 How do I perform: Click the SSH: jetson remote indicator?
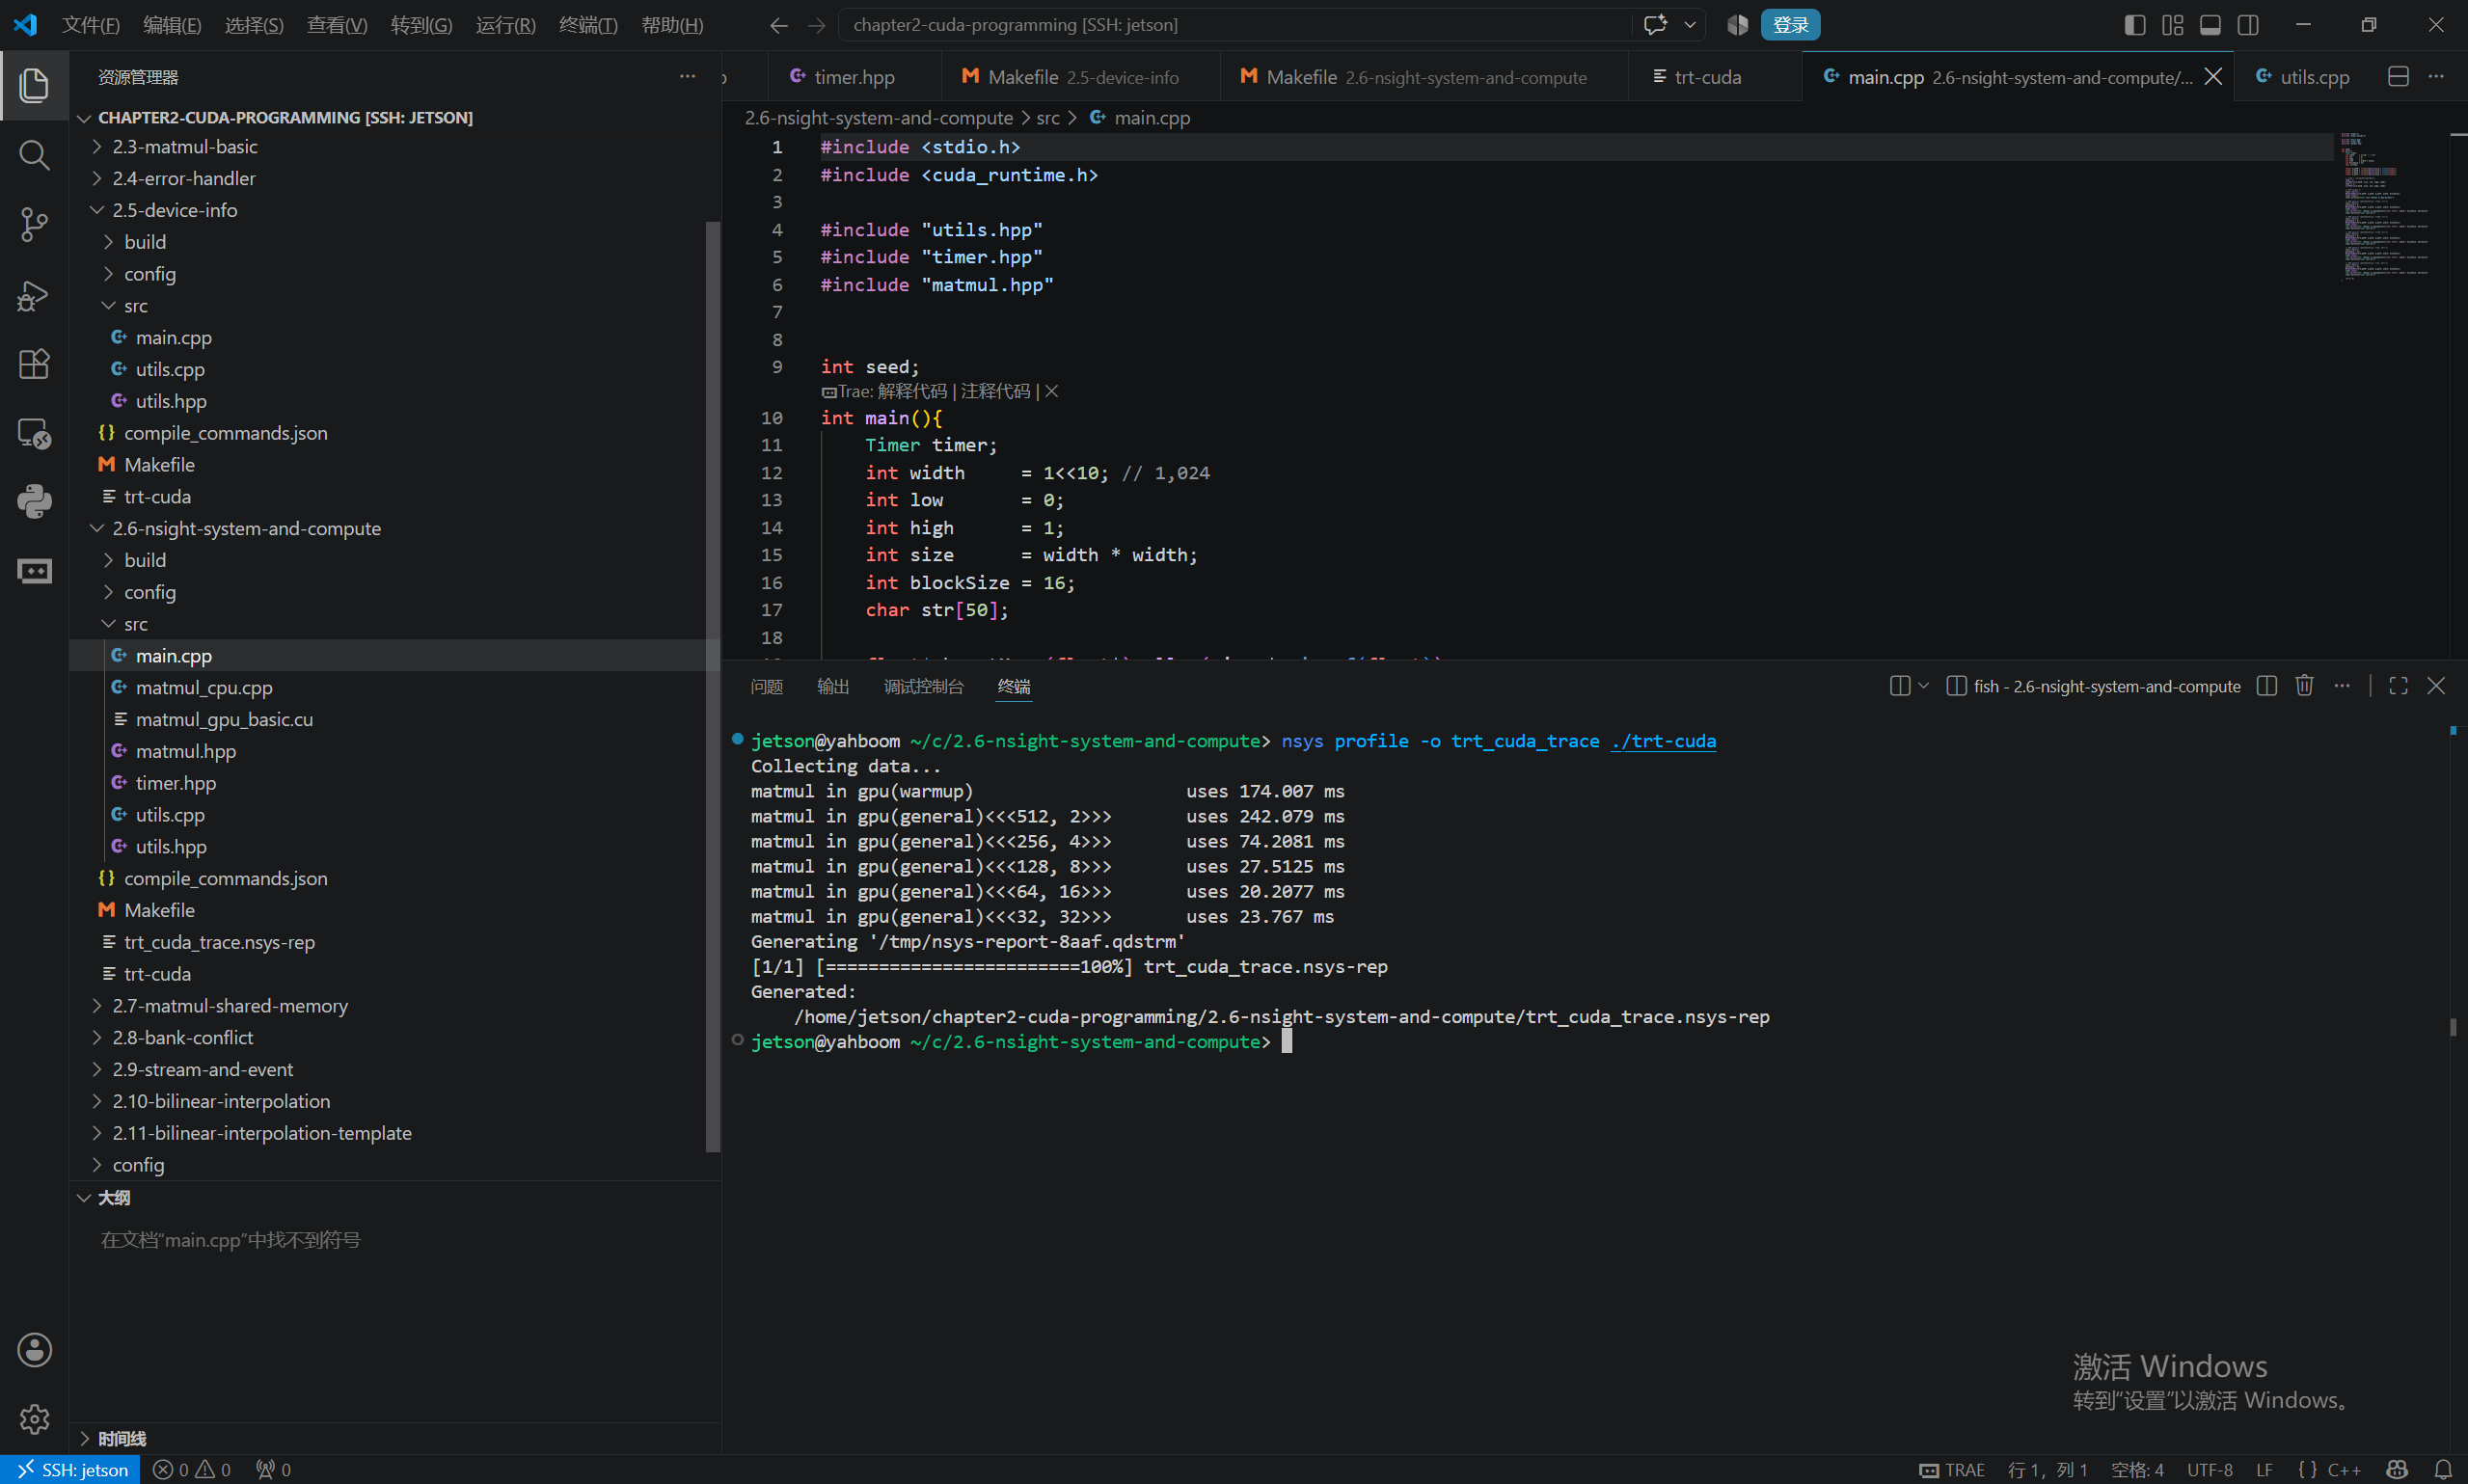70,1470
